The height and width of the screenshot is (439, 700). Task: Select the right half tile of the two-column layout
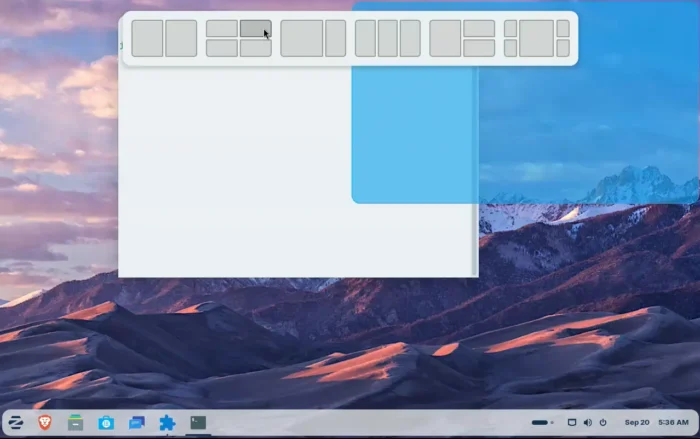(181, 38)
